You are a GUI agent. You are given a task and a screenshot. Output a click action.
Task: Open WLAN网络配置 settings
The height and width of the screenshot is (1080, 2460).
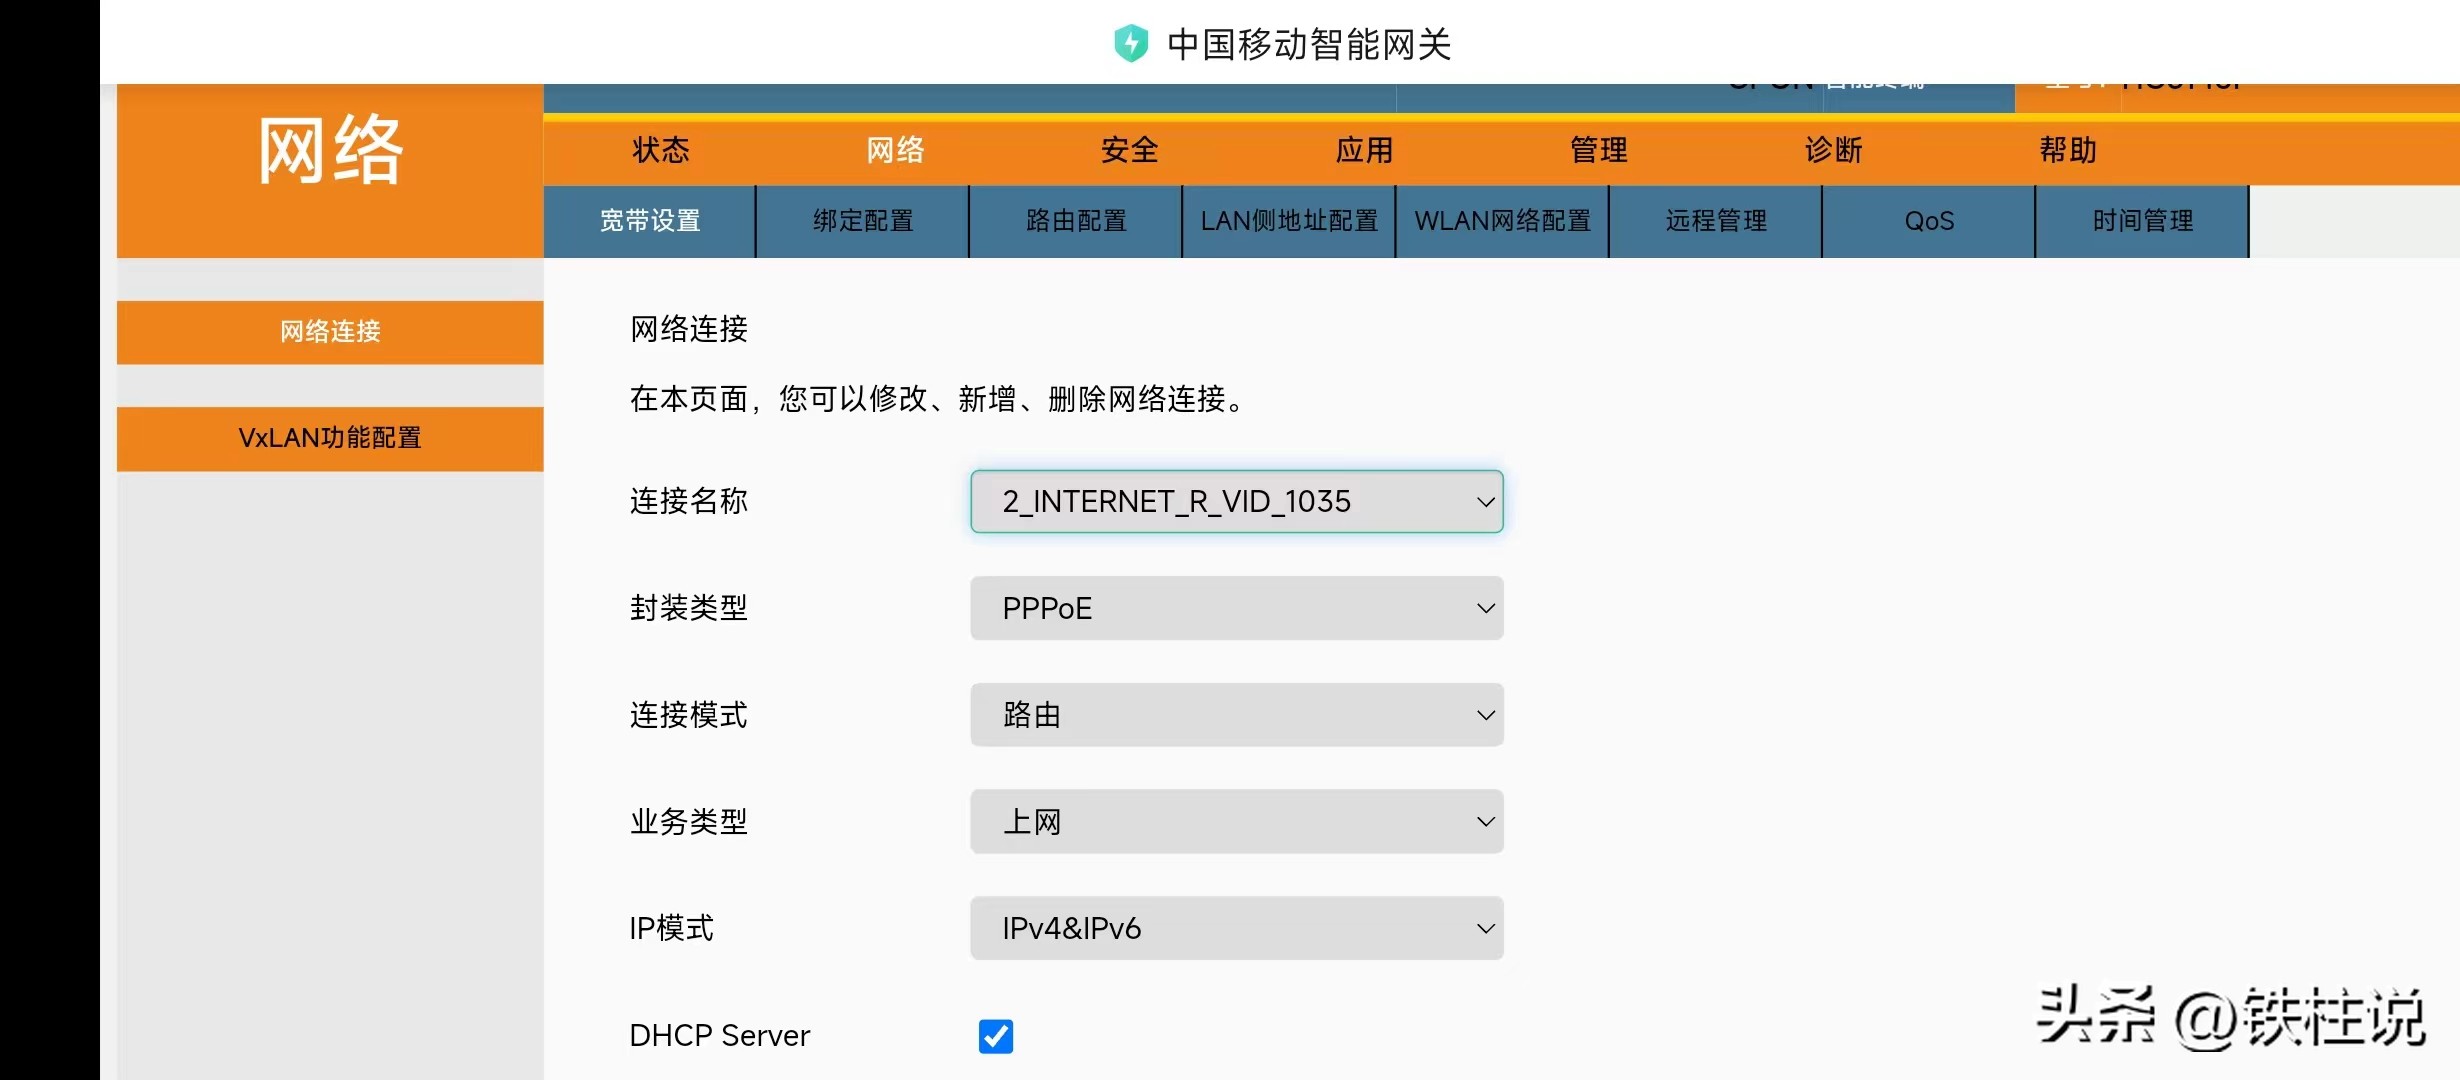coord(1501,221)
